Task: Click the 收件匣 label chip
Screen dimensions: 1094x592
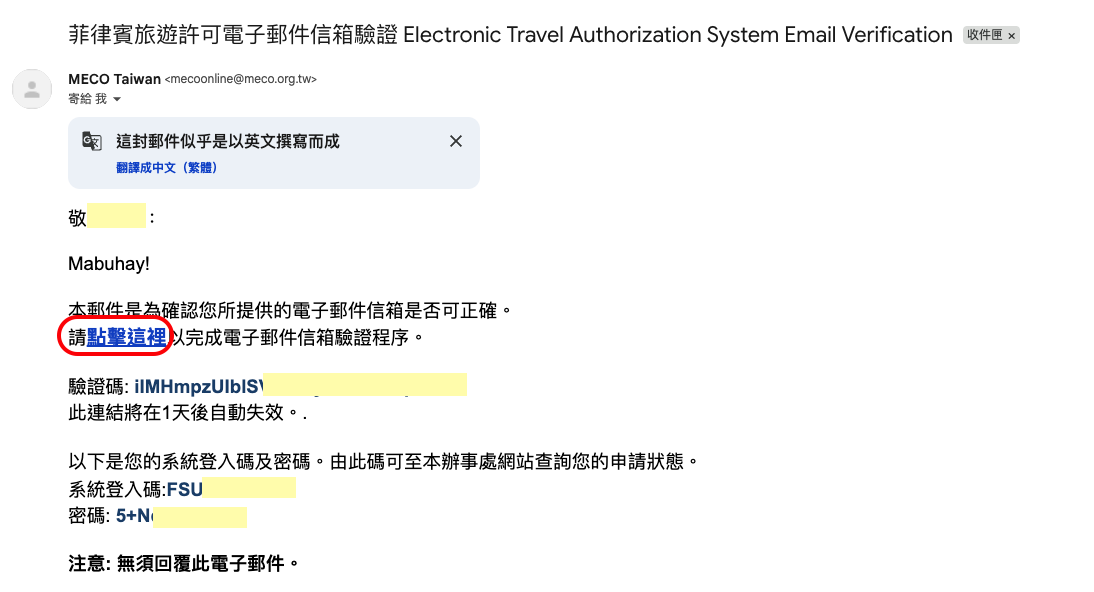Action: point(984,36)
